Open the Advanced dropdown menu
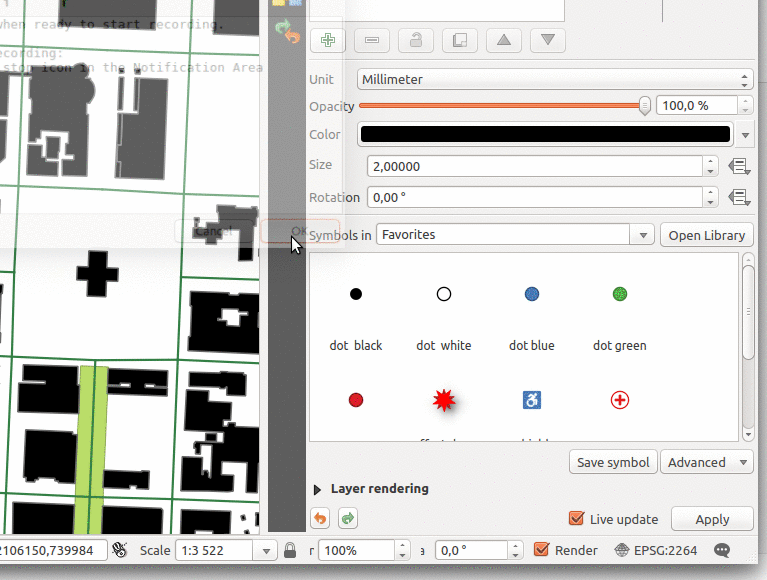The image size is (767, 580). 706,462
